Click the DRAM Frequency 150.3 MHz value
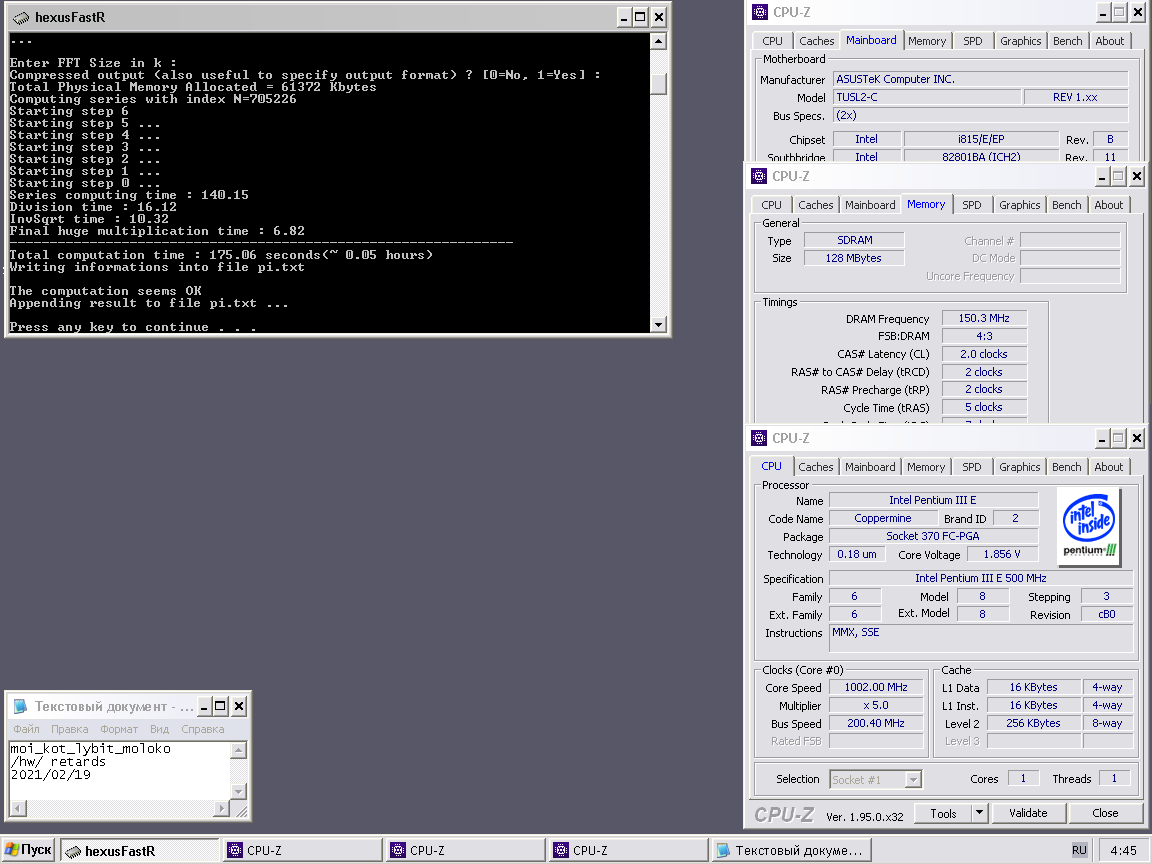Image resolution: width=1152 pixels, height=864 pixels. click(x=984, y=318)
